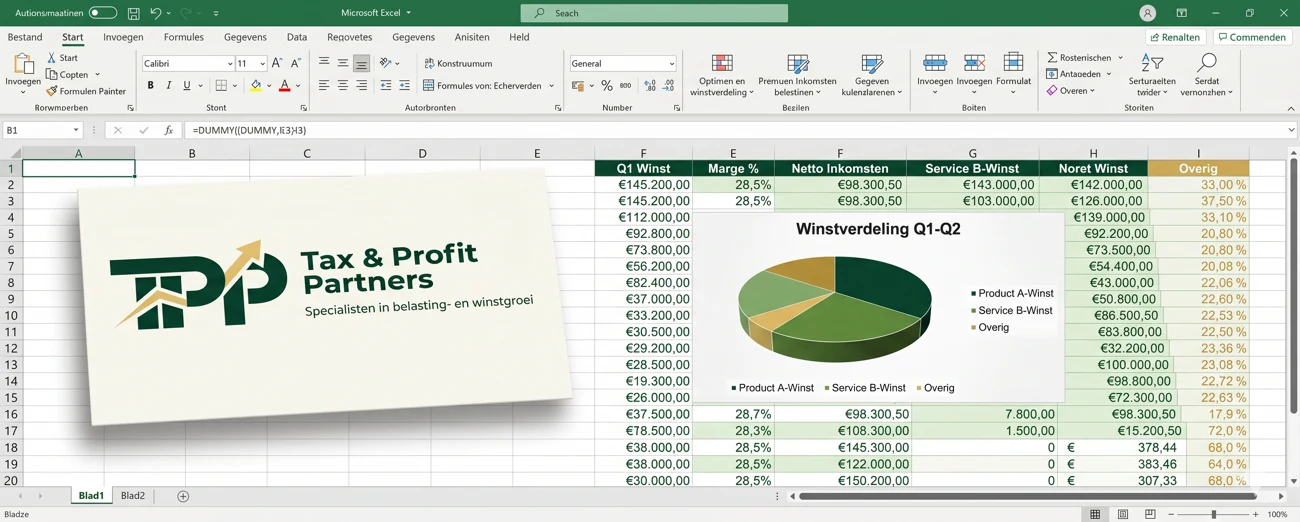1300x522 pixels.
Task: Open Formules von: Echerverden merge dropdown
Action: 551,86
